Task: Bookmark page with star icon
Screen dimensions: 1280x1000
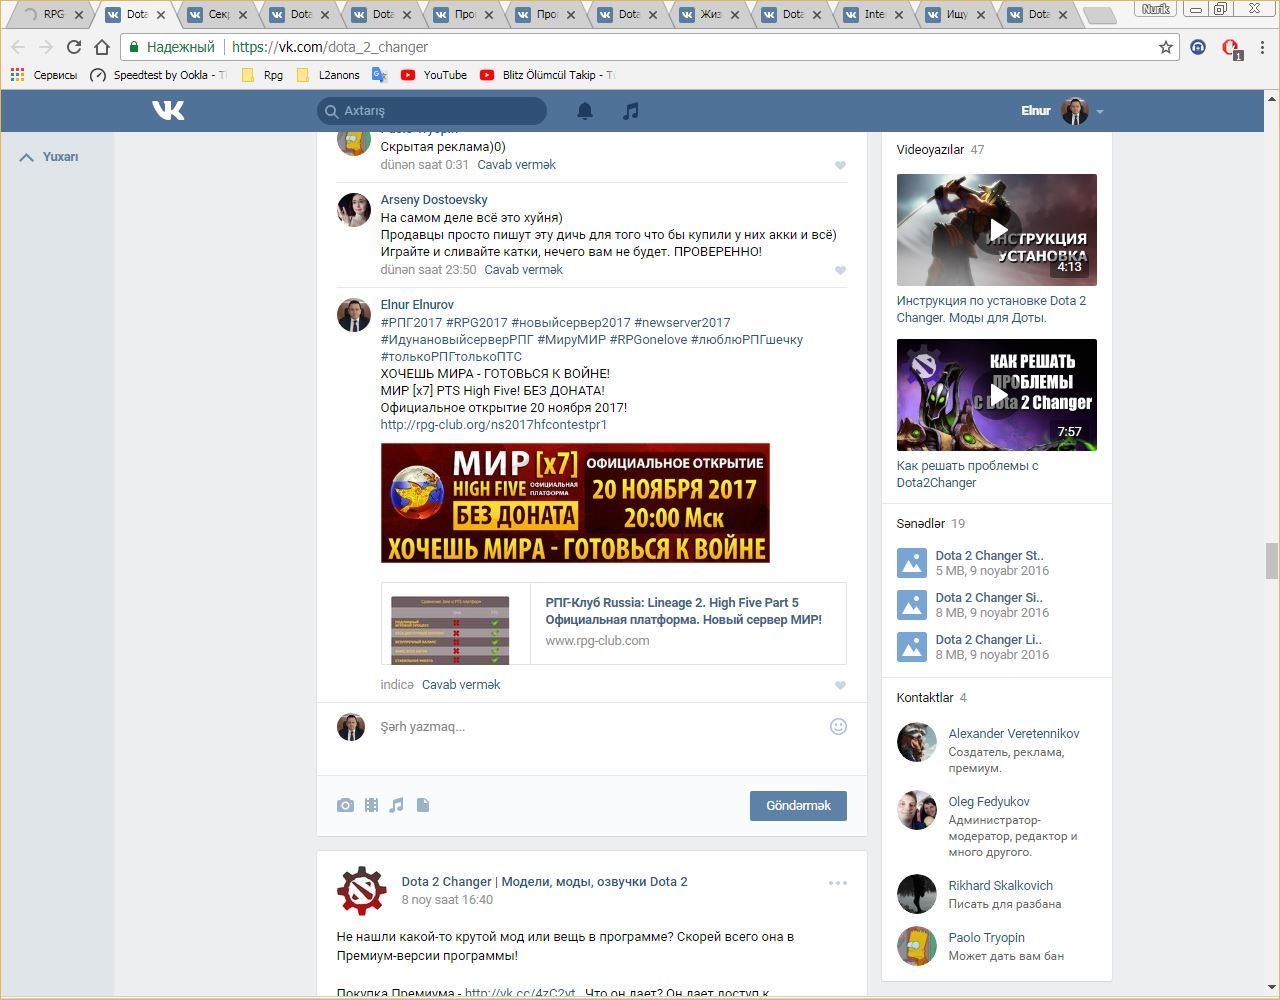Action: click(1166, 47)
